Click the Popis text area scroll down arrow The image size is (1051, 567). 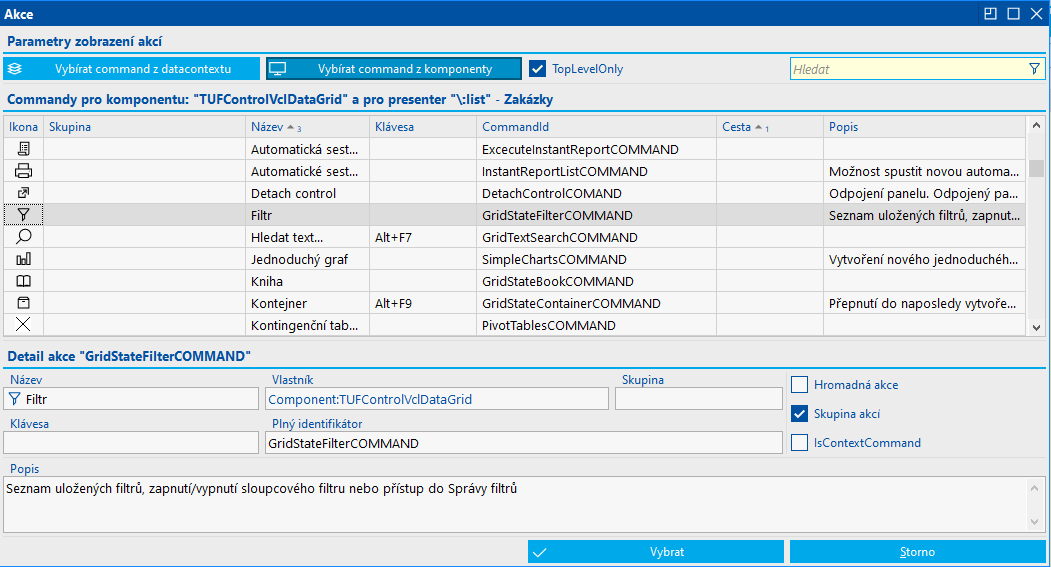(x=1034, y=521)
